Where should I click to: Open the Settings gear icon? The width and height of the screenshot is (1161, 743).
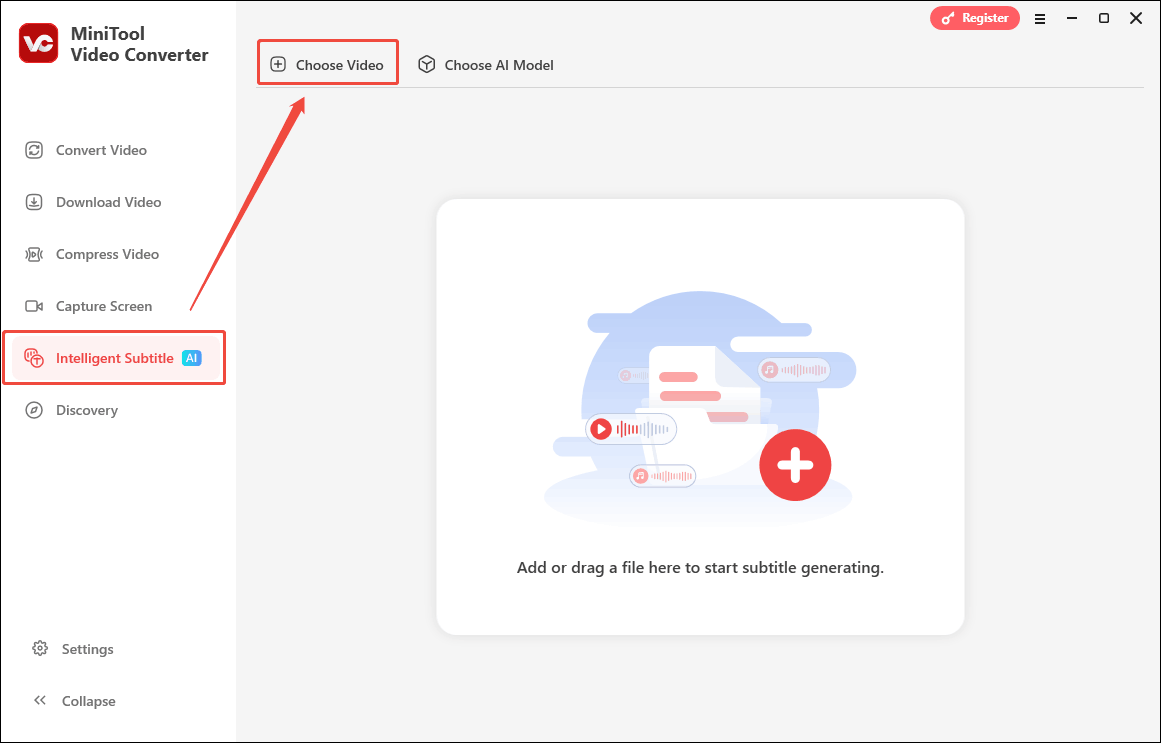coord(41,648)
